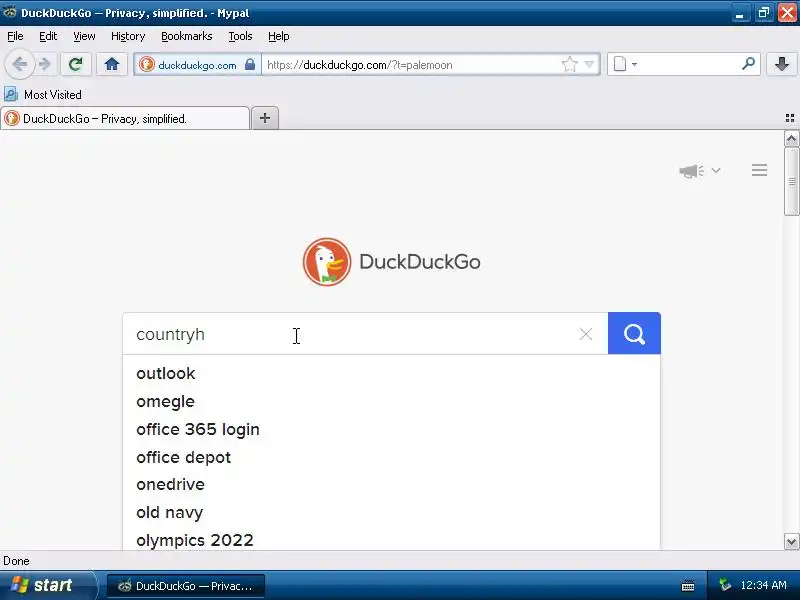Click the DuckDuckGo site identity icon in the address bar
The image size is (800, 600).
tap(146, 65)
